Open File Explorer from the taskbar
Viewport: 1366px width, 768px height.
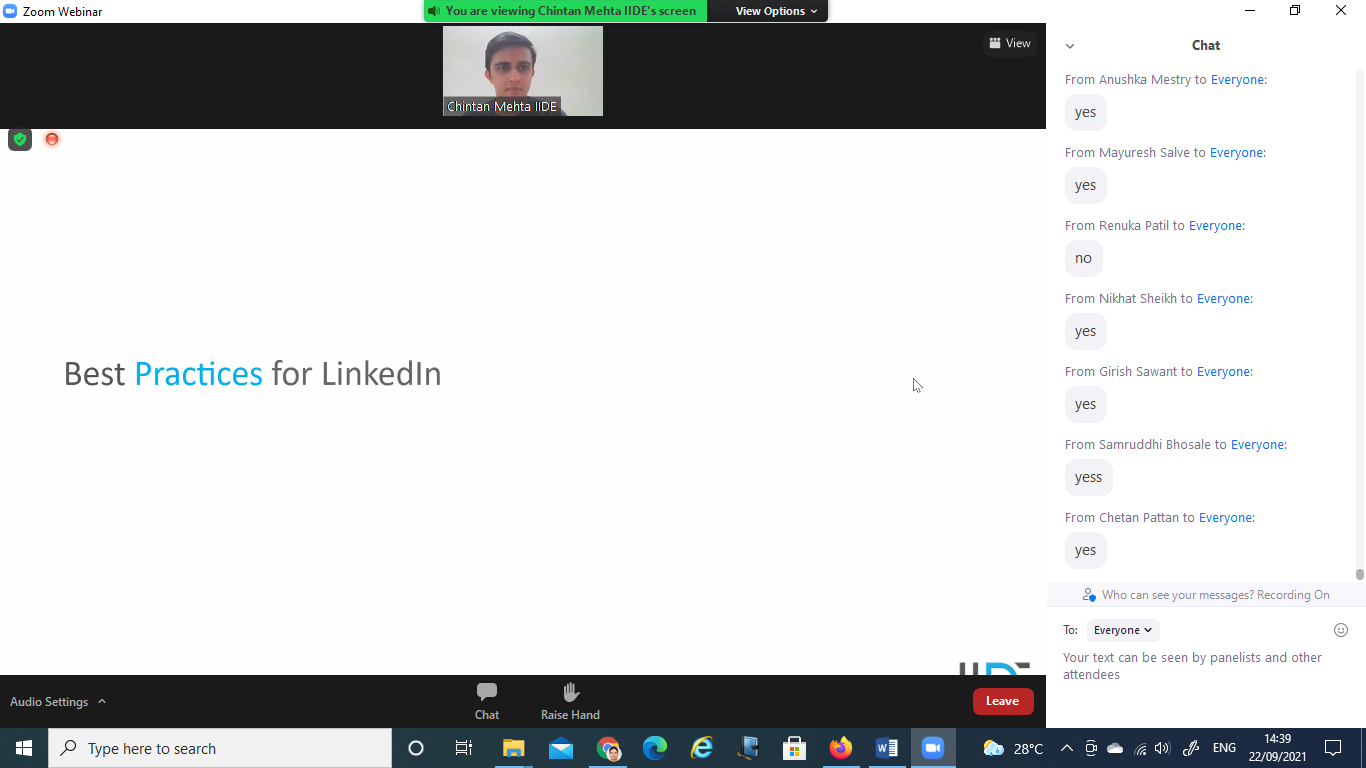coord(513,748)
